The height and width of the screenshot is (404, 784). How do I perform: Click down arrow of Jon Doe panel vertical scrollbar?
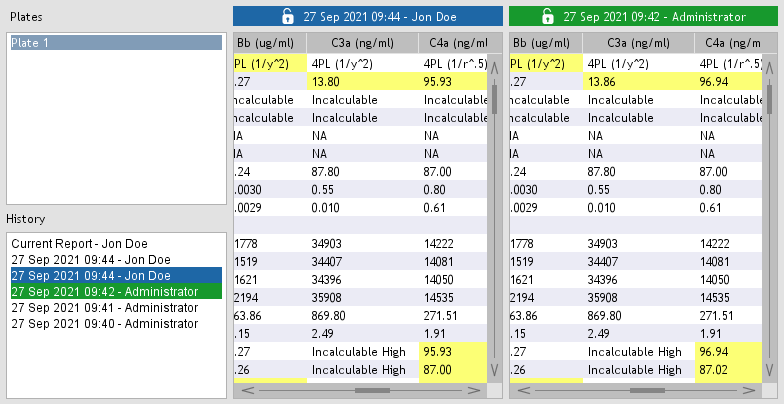click(494, 370)
